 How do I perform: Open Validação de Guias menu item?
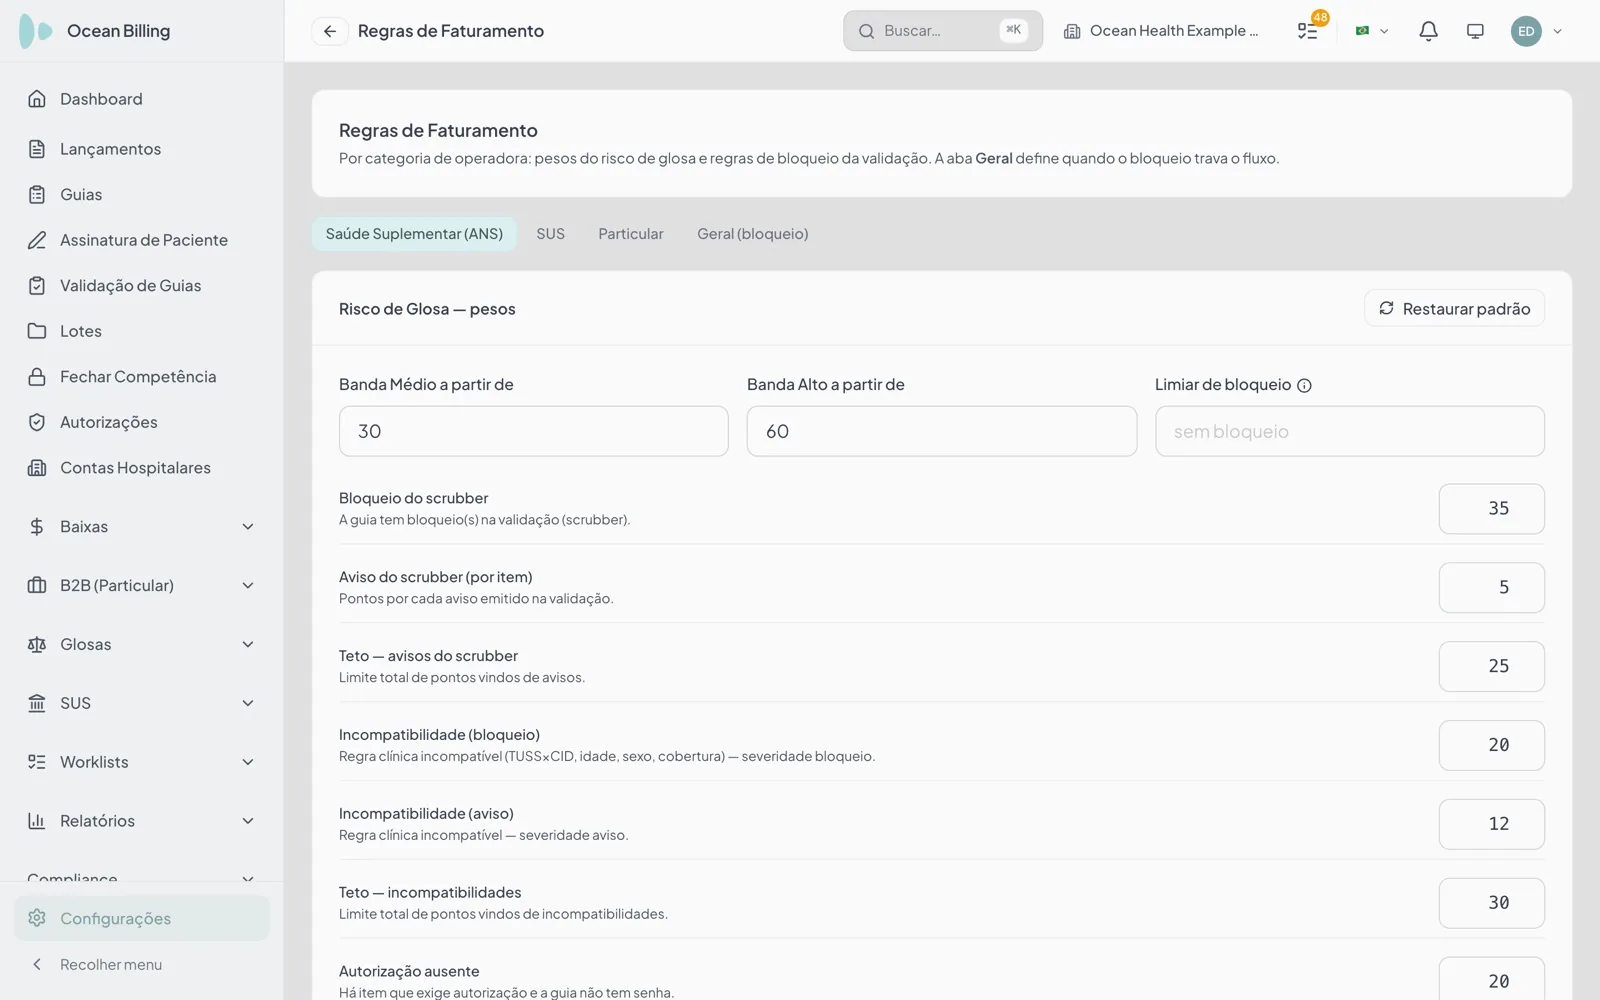(142, 286)
